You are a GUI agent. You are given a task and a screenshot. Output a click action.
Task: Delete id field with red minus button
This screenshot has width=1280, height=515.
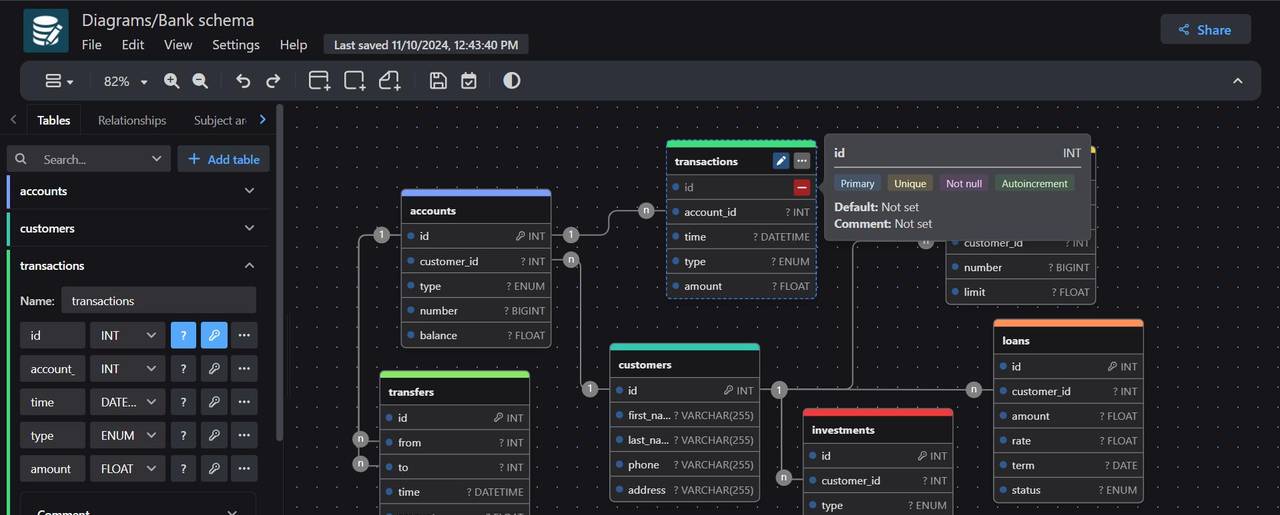pos(802,187)
